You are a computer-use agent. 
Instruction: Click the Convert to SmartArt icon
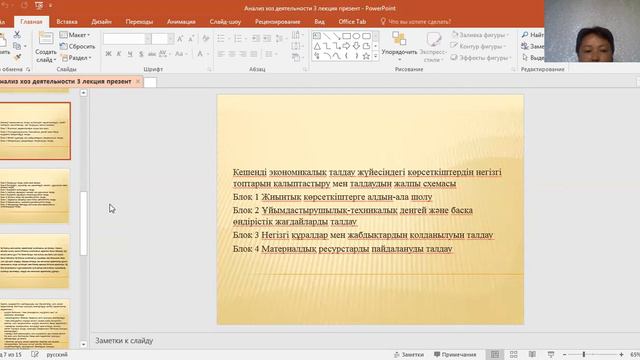[x=296, y=58]
